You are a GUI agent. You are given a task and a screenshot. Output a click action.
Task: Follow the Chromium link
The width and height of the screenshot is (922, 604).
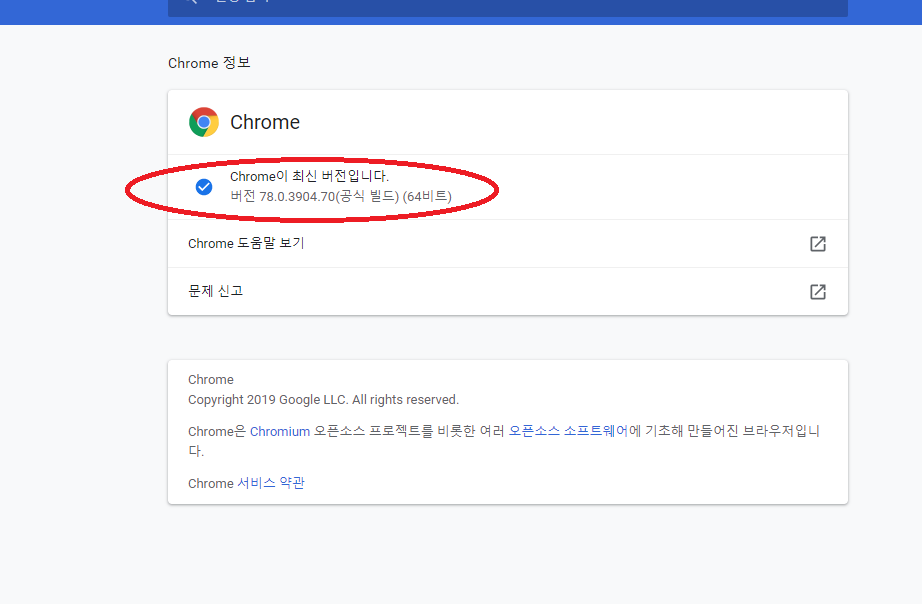(x=280, y=432)
